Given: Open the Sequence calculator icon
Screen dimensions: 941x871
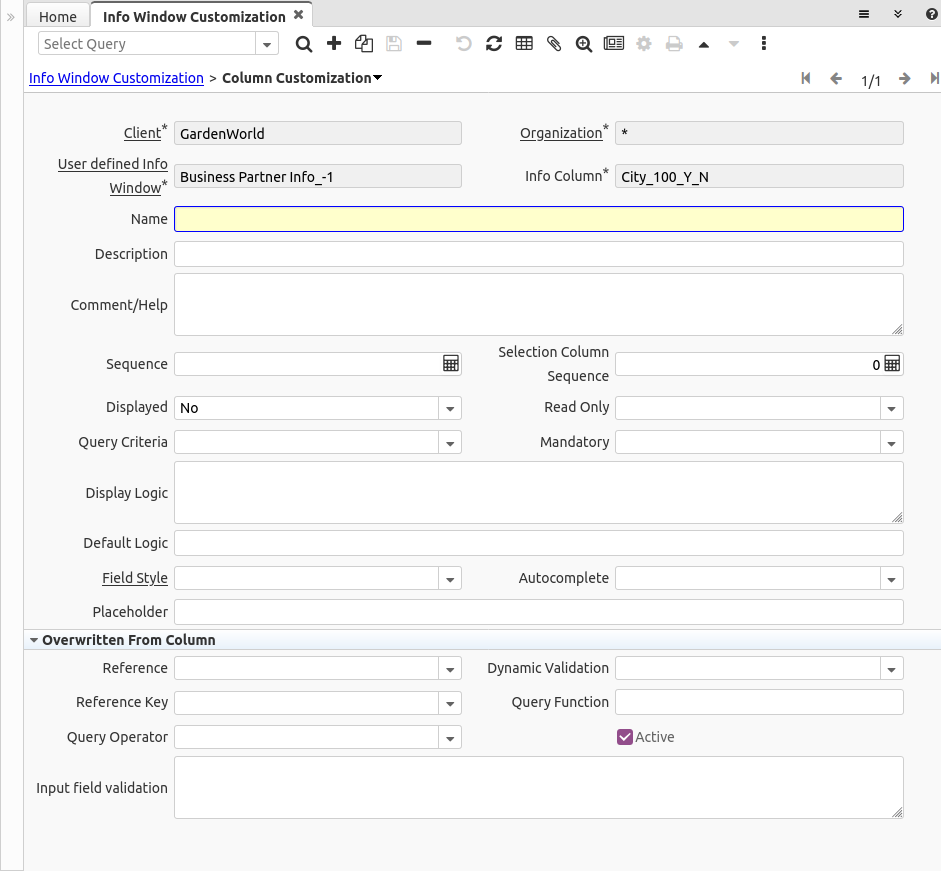Looking at the screenshot, I should click(451, 364).
